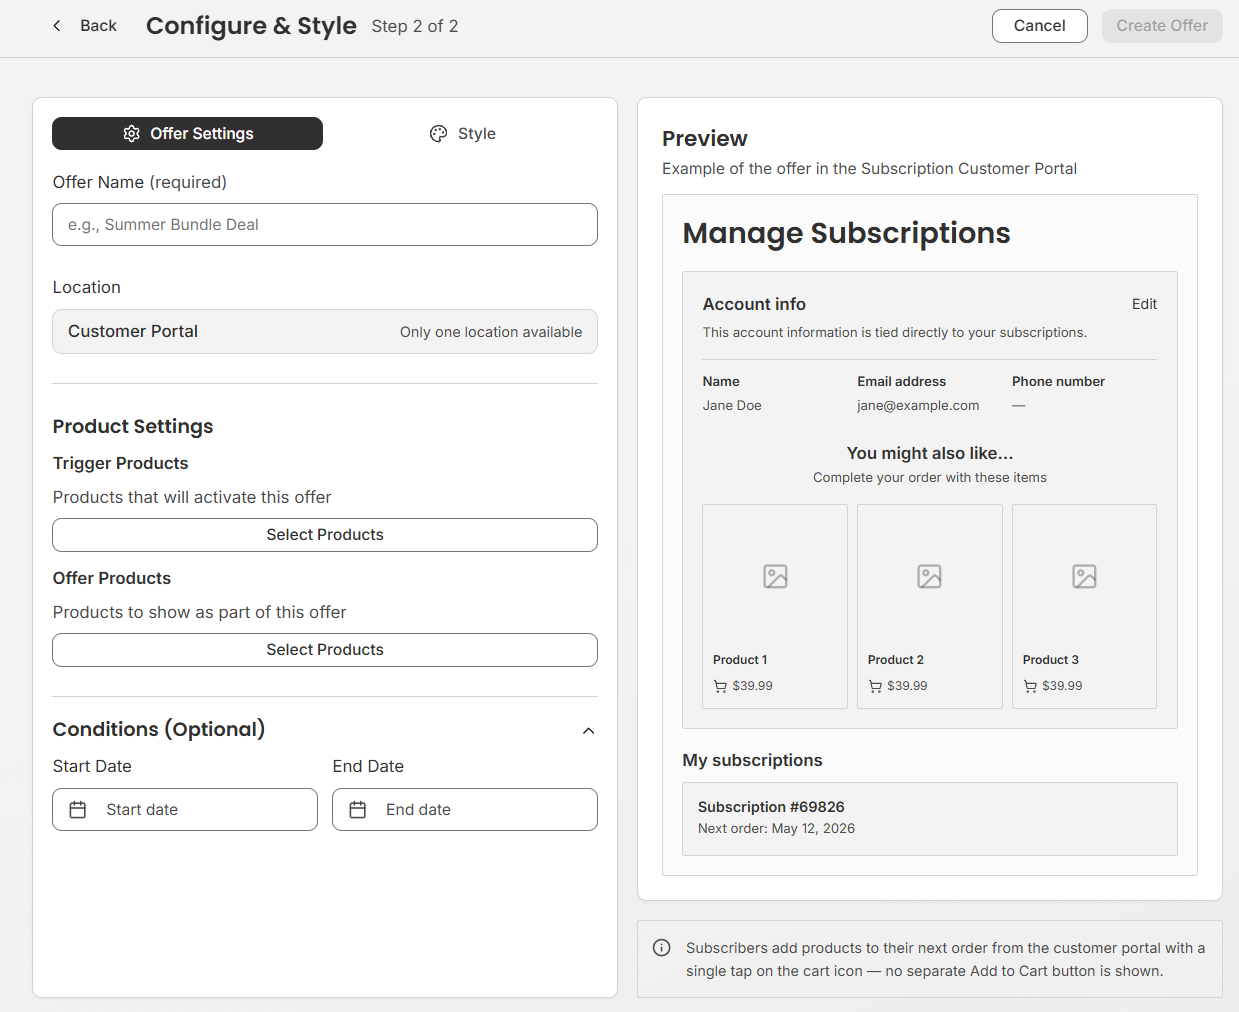Open the Subscription #69826 card
Image resolution: width=1239 pixels, height=1012 pixels.
click(x=930, y=819)
